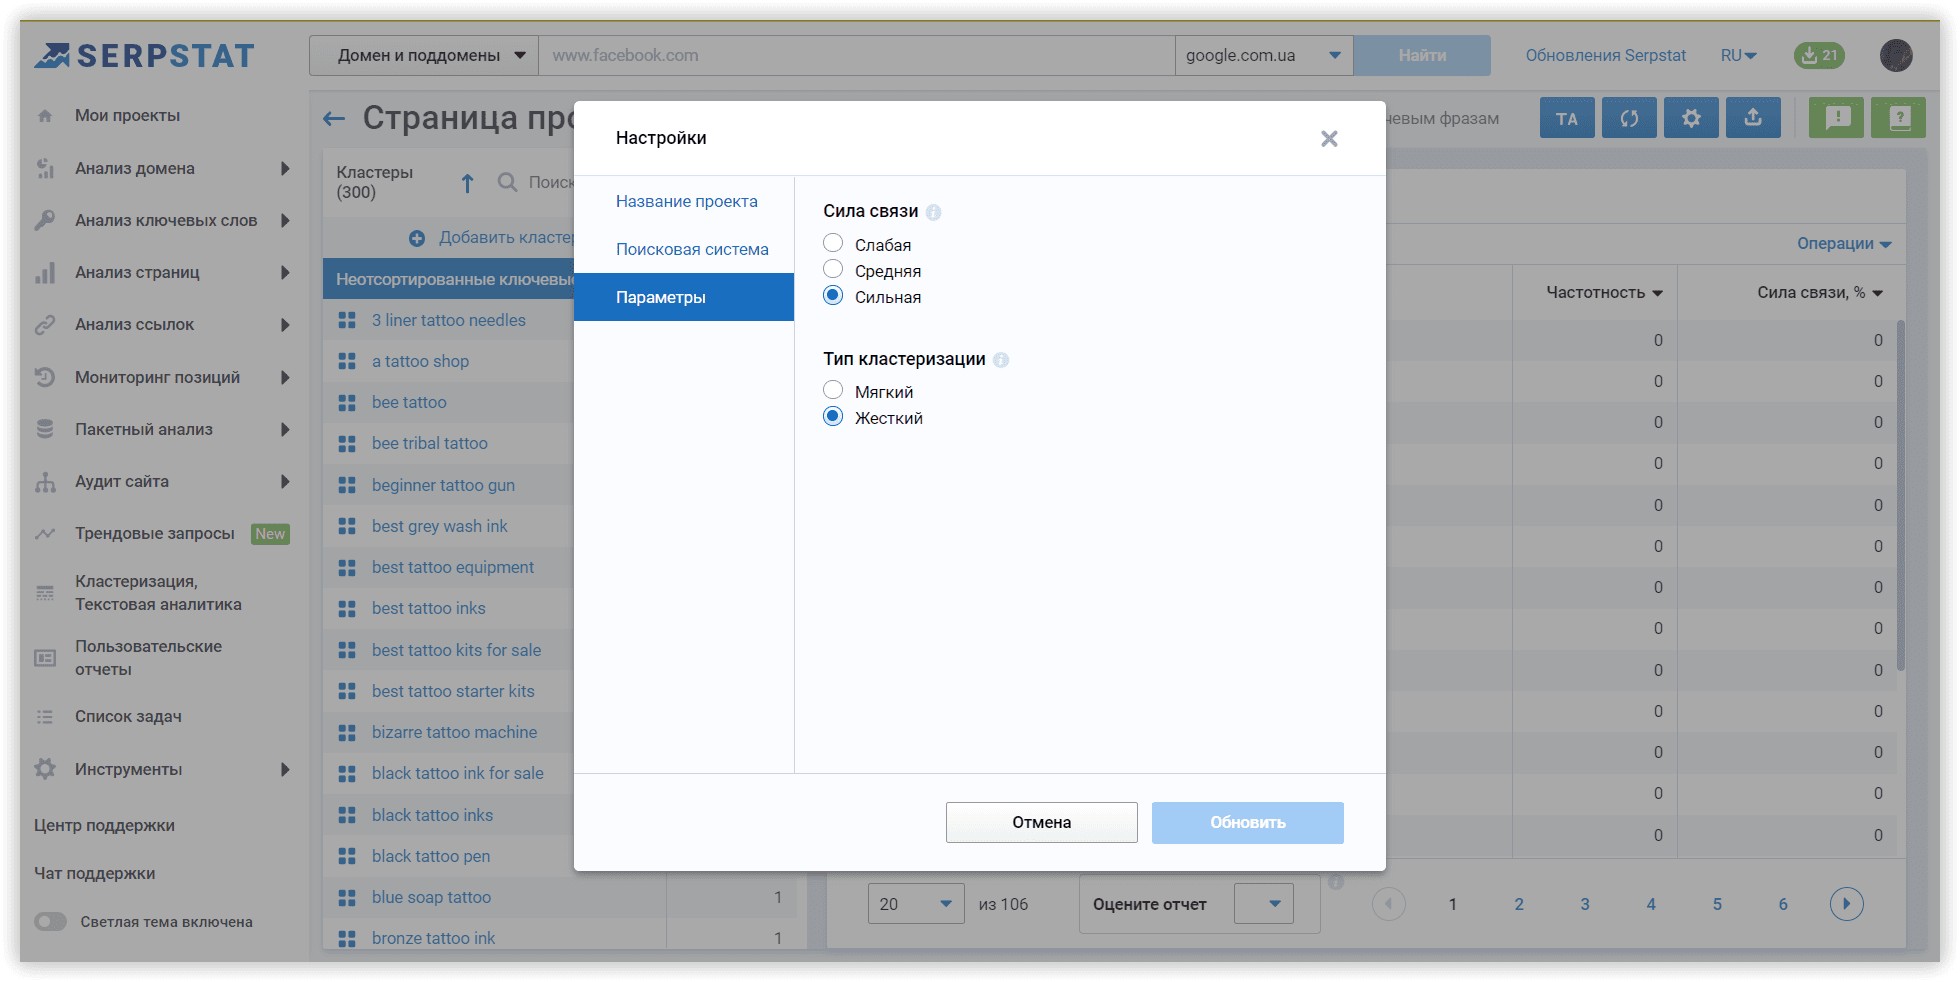This screenshot has width=1960, height=982.
Task: Open settings via the gear icon
Action: 1691,118
